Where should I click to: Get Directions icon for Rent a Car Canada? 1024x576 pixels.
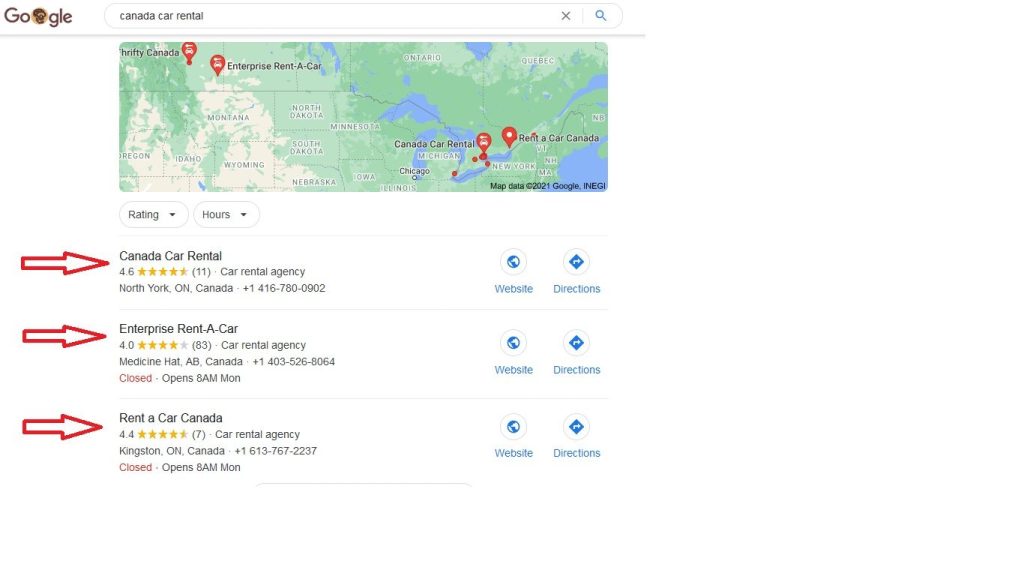576,427
